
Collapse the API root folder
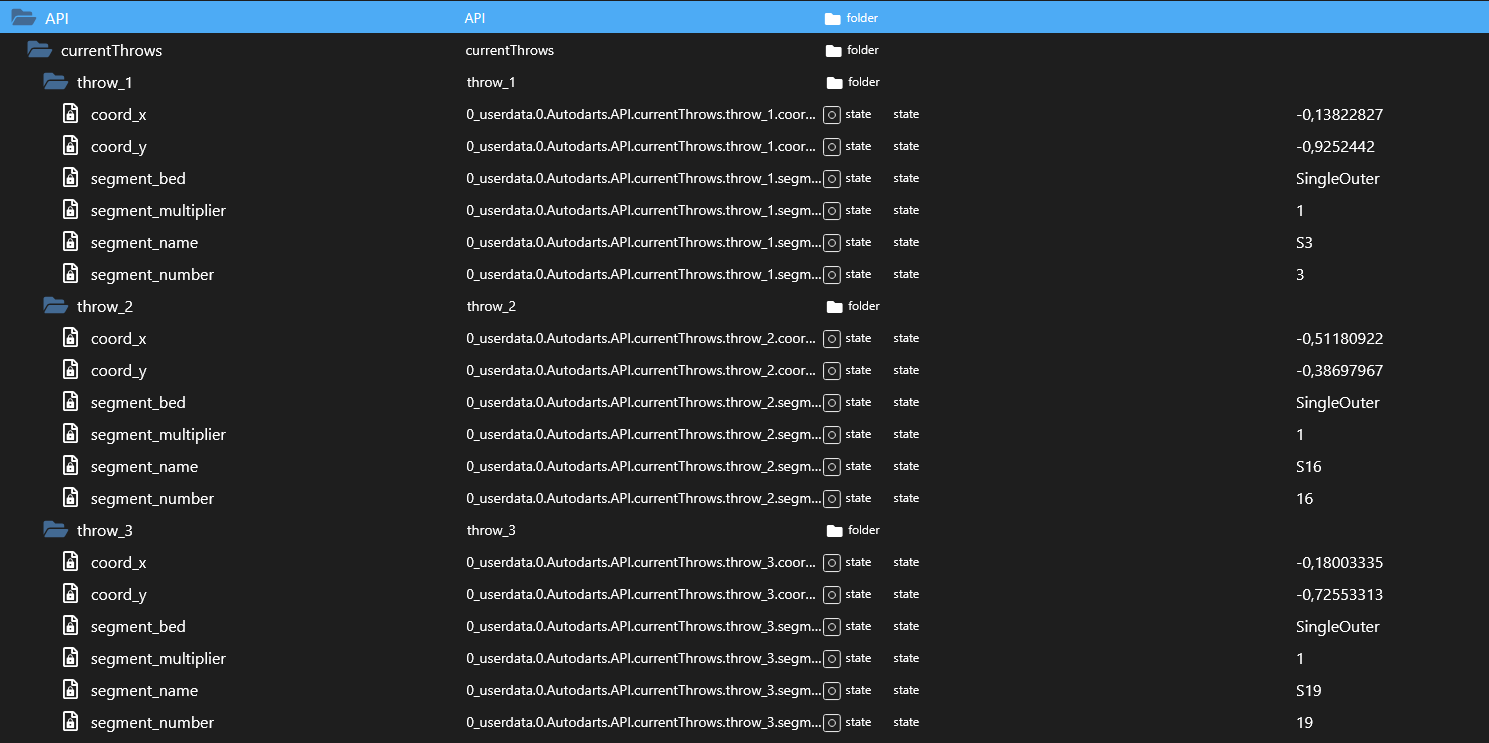(x=23, y=18)
